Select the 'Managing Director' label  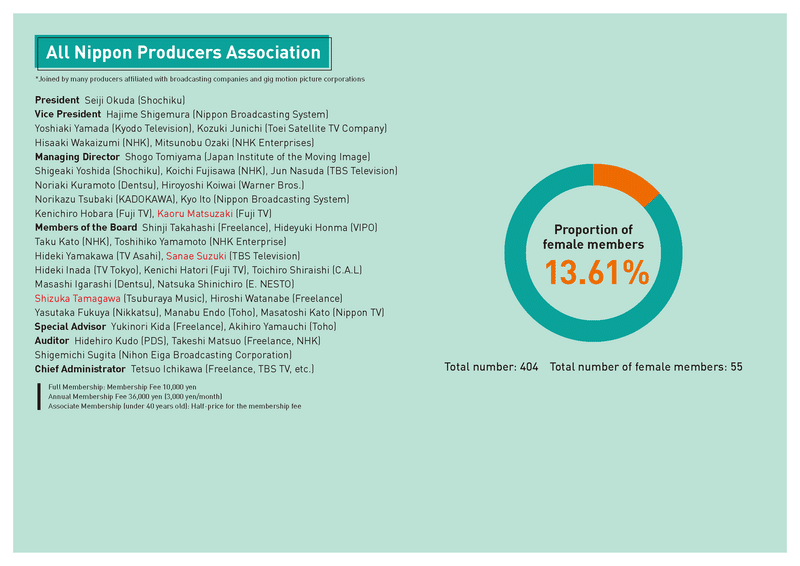click(77, 157)
